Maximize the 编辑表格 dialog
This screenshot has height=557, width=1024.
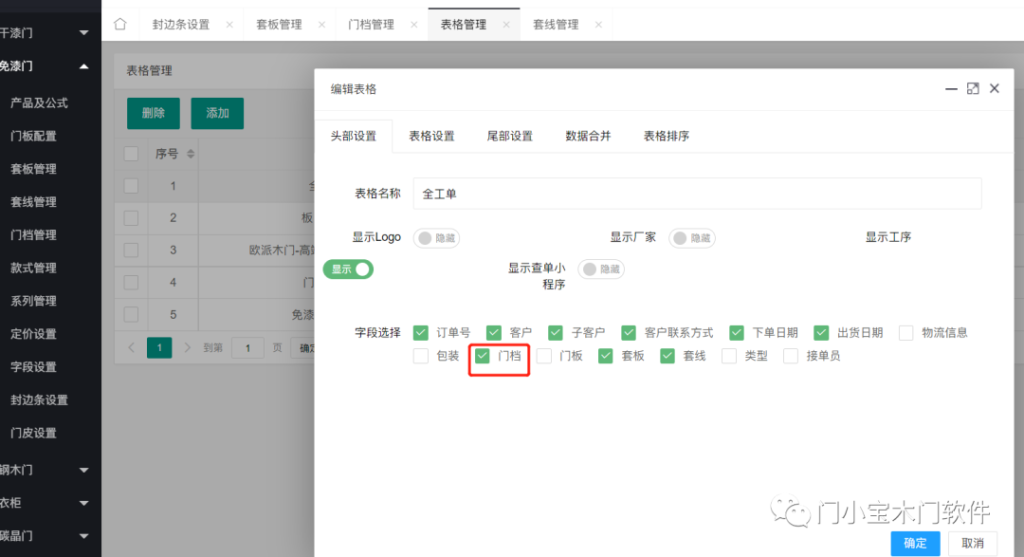point(972,89)
